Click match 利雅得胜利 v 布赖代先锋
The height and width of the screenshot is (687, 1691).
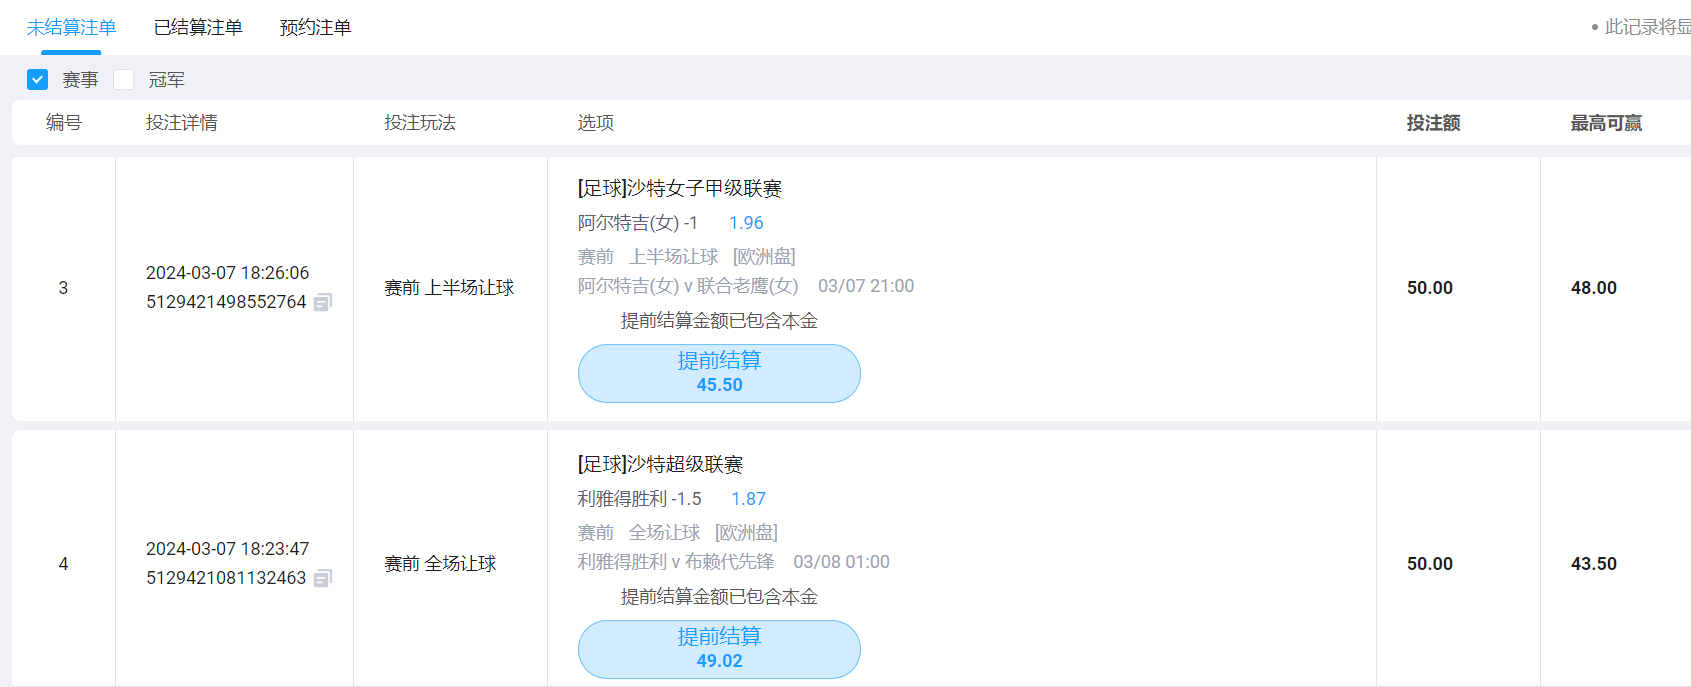pyautogui.click(x=676, y=562)
